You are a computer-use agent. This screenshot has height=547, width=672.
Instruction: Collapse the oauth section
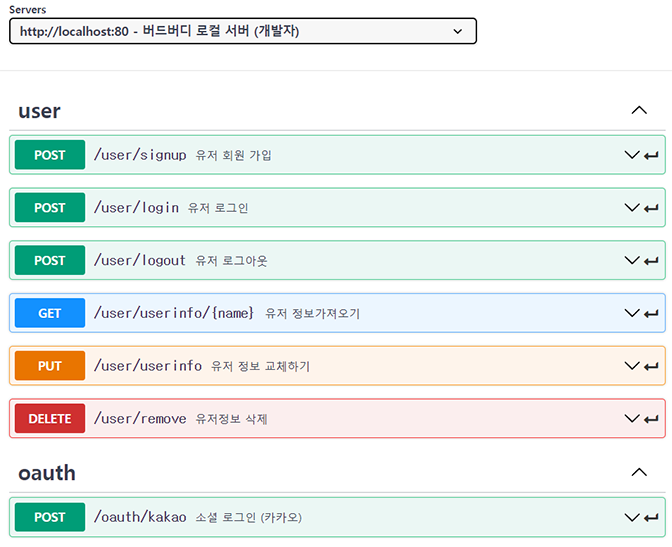point(639,472)
